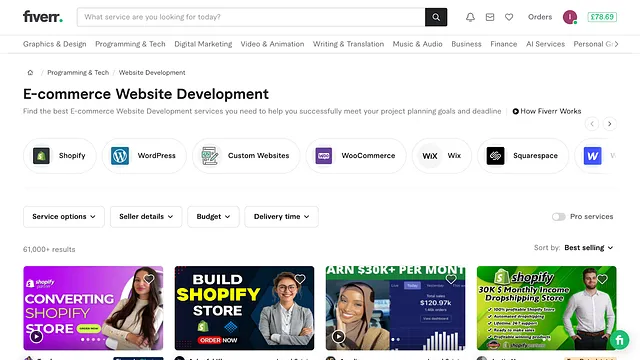
Task: Select the Shopify platform chip
Action: click(x=60, y=156)
